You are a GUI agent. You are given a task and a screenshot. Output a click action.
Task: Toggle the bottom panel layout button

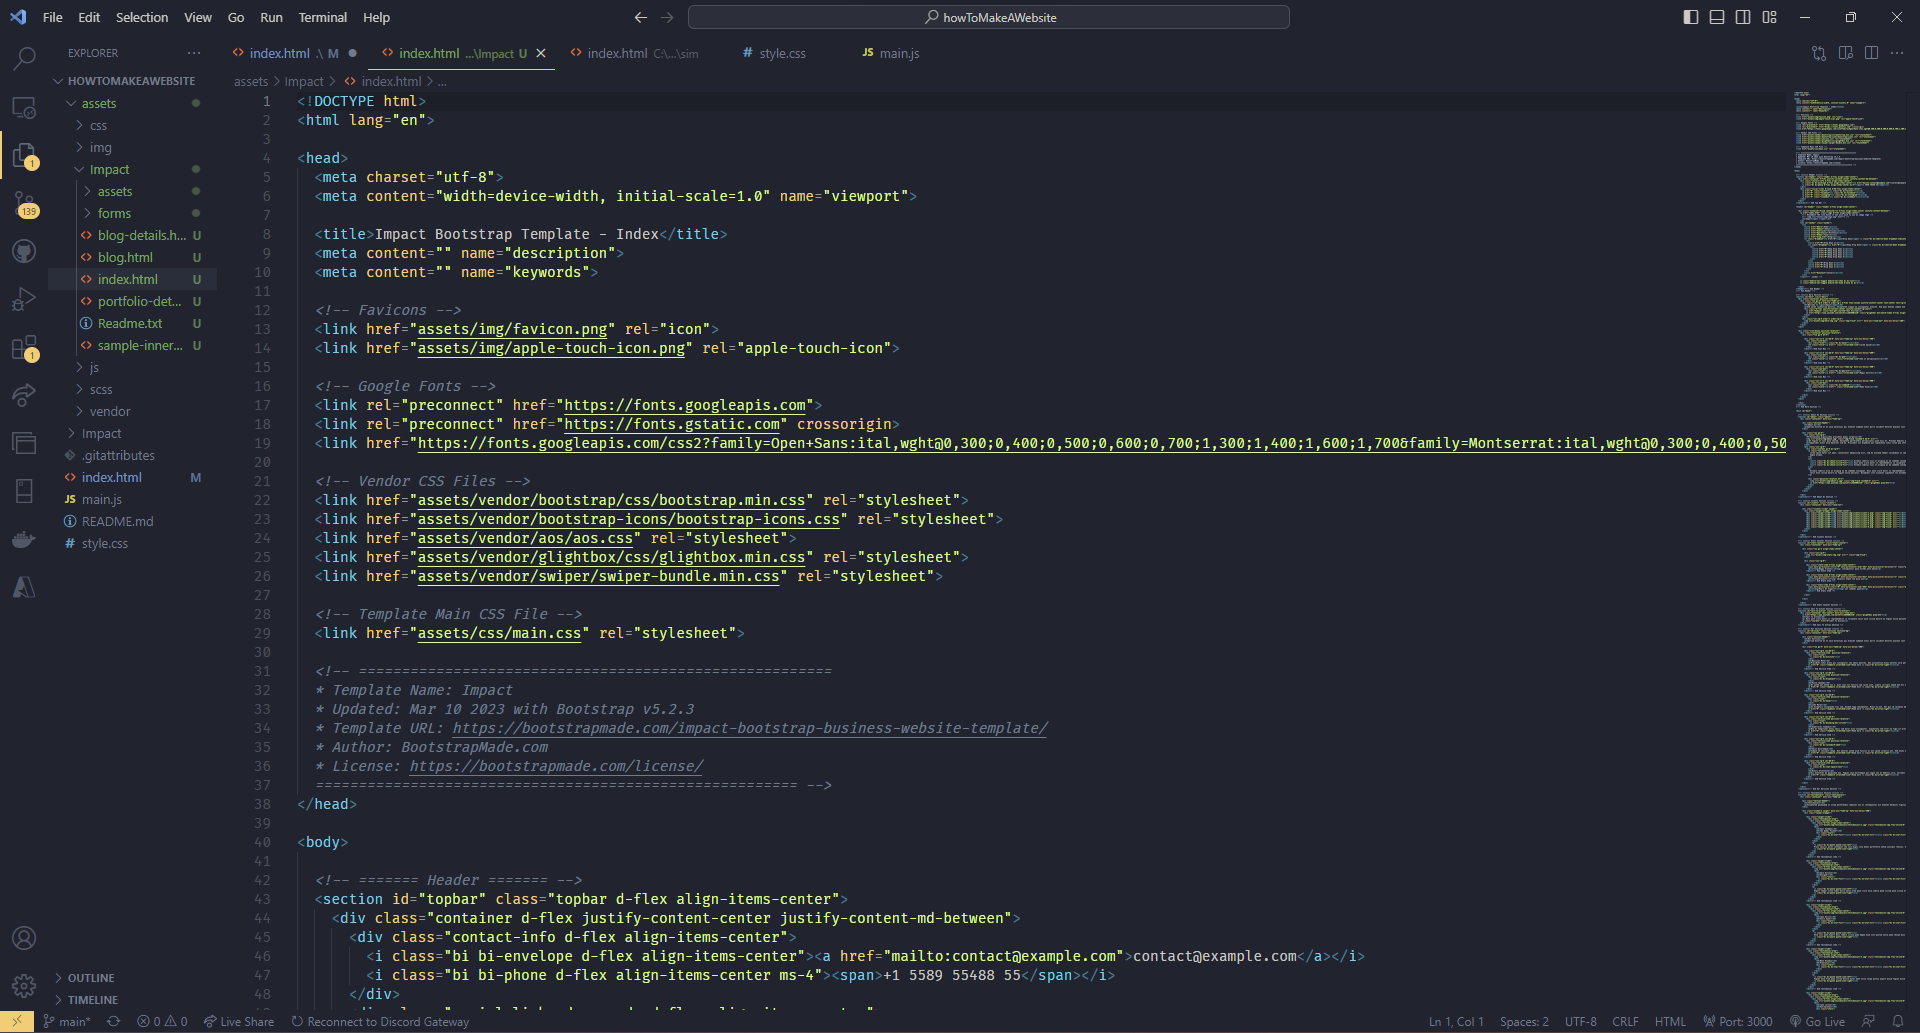coord(1717,17)
